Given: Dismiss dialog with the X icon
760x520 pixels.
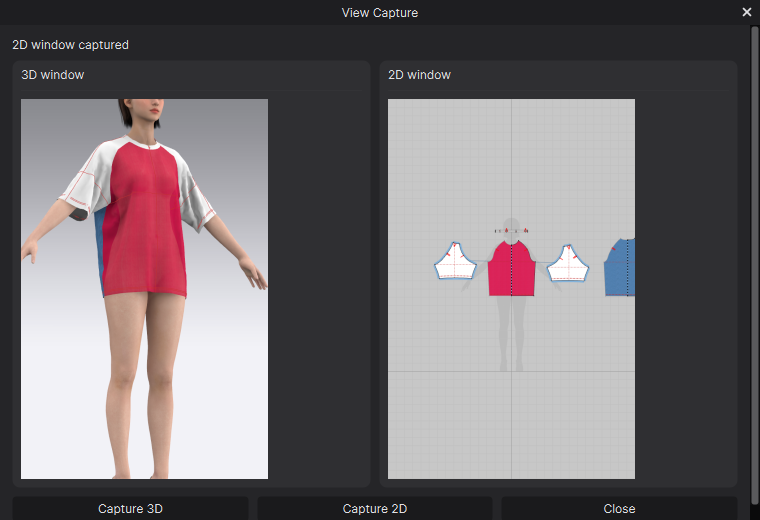Looking at the screenshot, I should [746, 12].
